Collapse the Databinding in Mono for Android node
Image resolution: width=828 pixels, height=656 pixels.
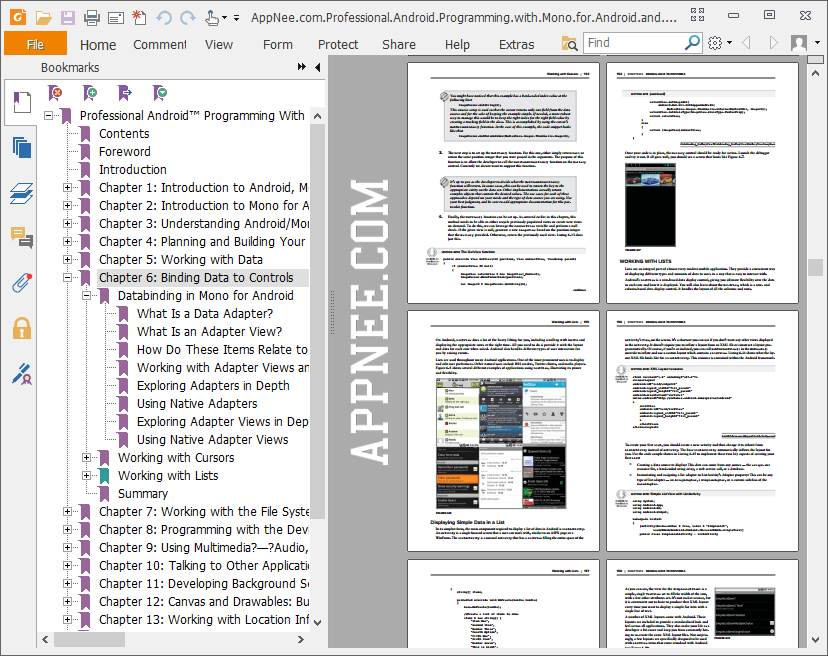(x=87, y=296)
